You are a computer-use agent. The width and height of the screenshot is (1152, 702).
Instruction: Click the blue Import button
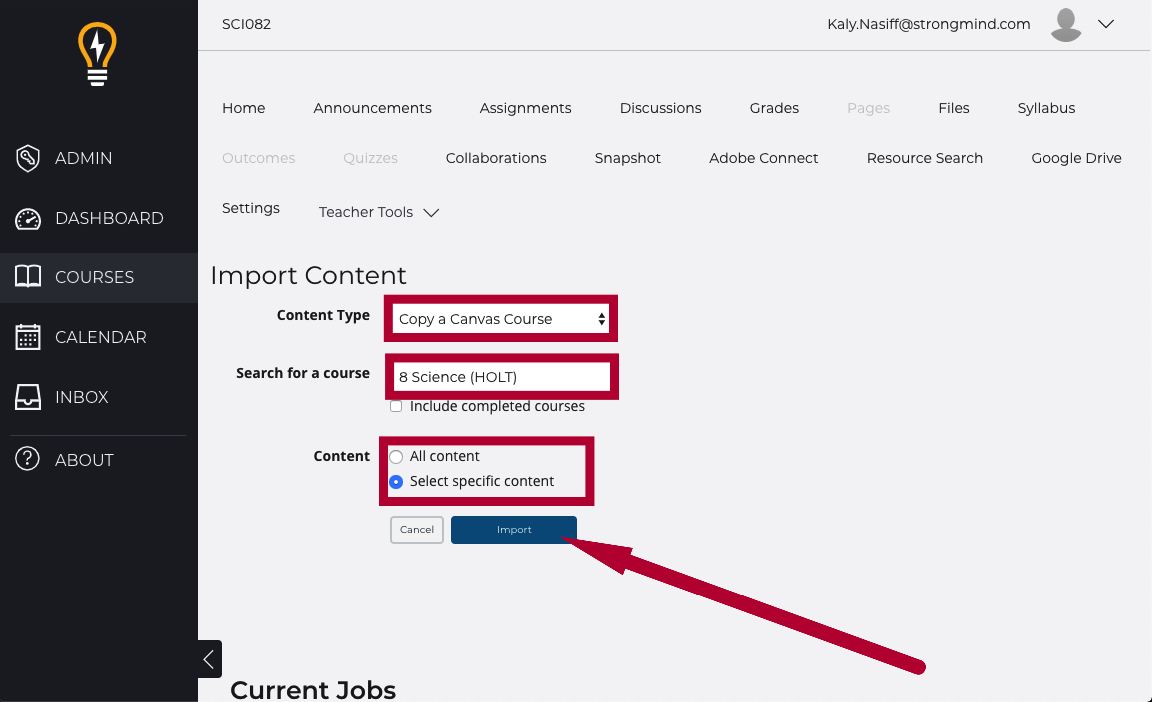[514, 529]
